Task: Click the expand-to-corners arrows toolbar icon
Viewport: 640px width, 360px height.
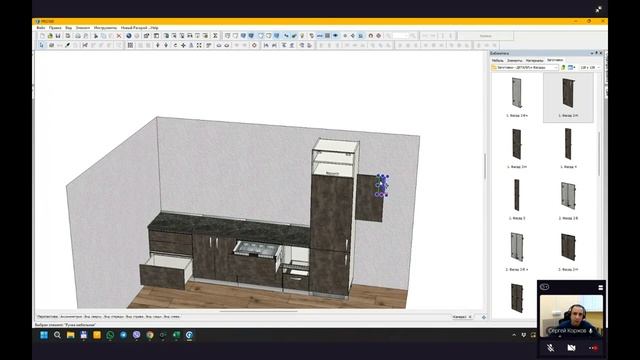Action: pyautogui.click(x=199, y=45)
